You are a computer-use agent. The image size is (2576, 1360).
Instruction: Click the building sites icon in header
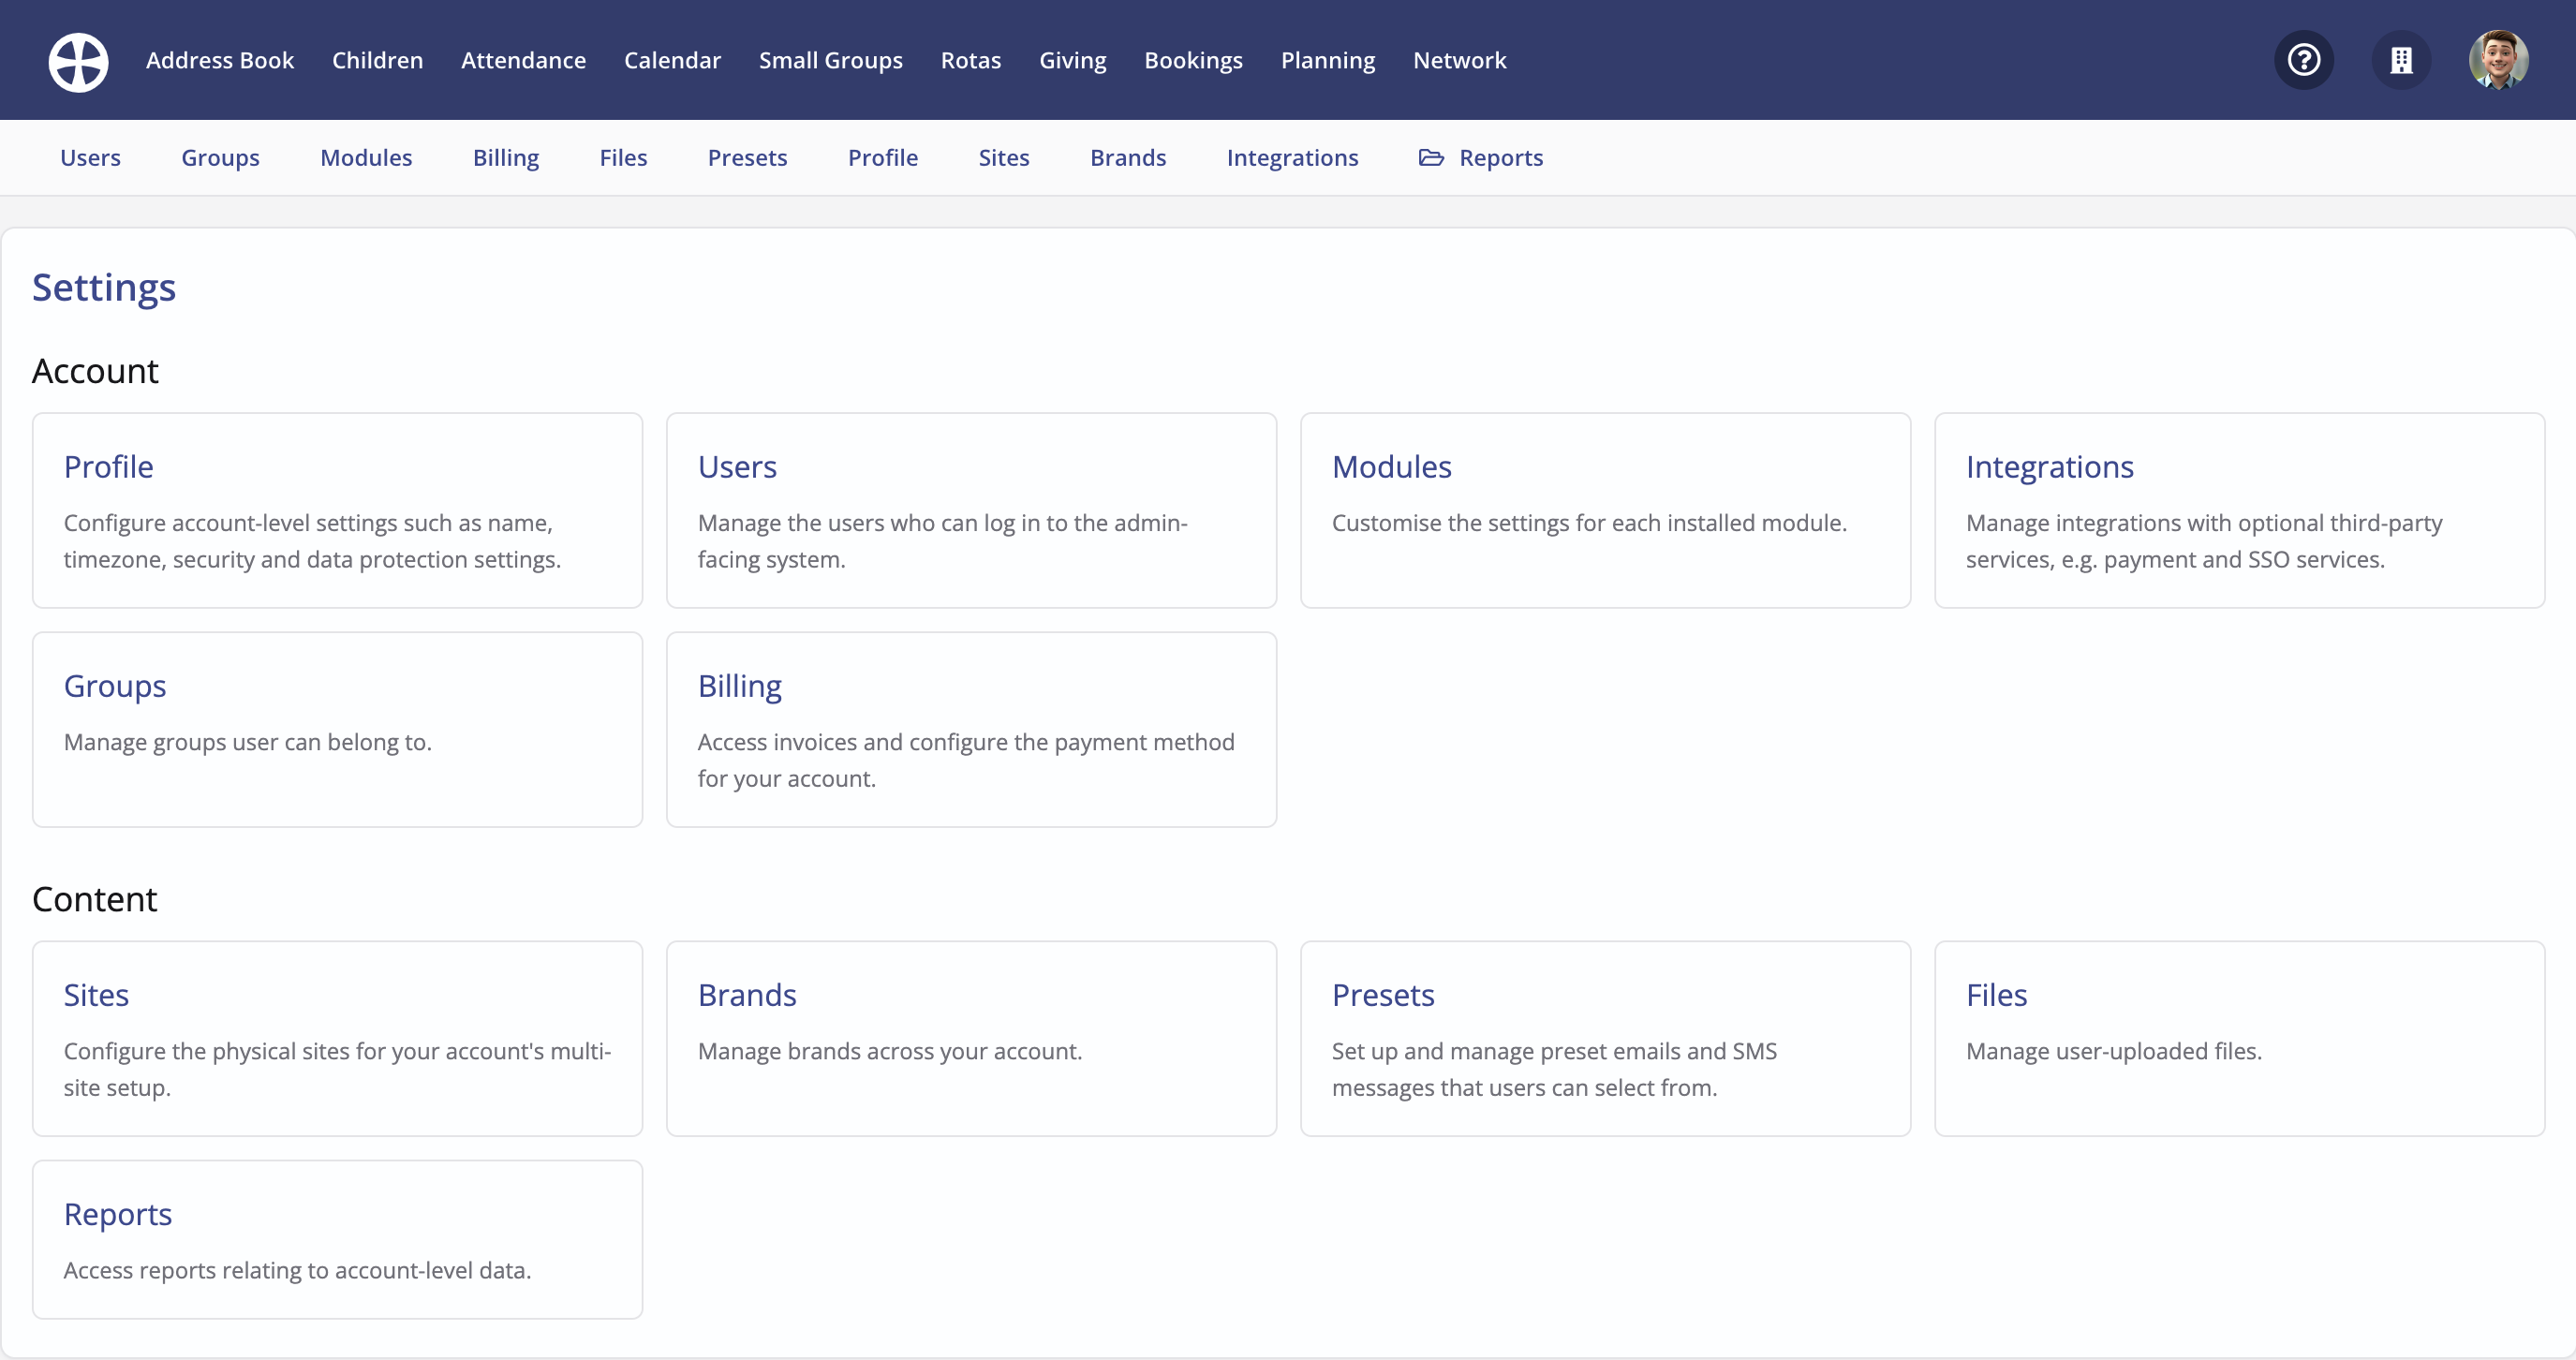2401,61
